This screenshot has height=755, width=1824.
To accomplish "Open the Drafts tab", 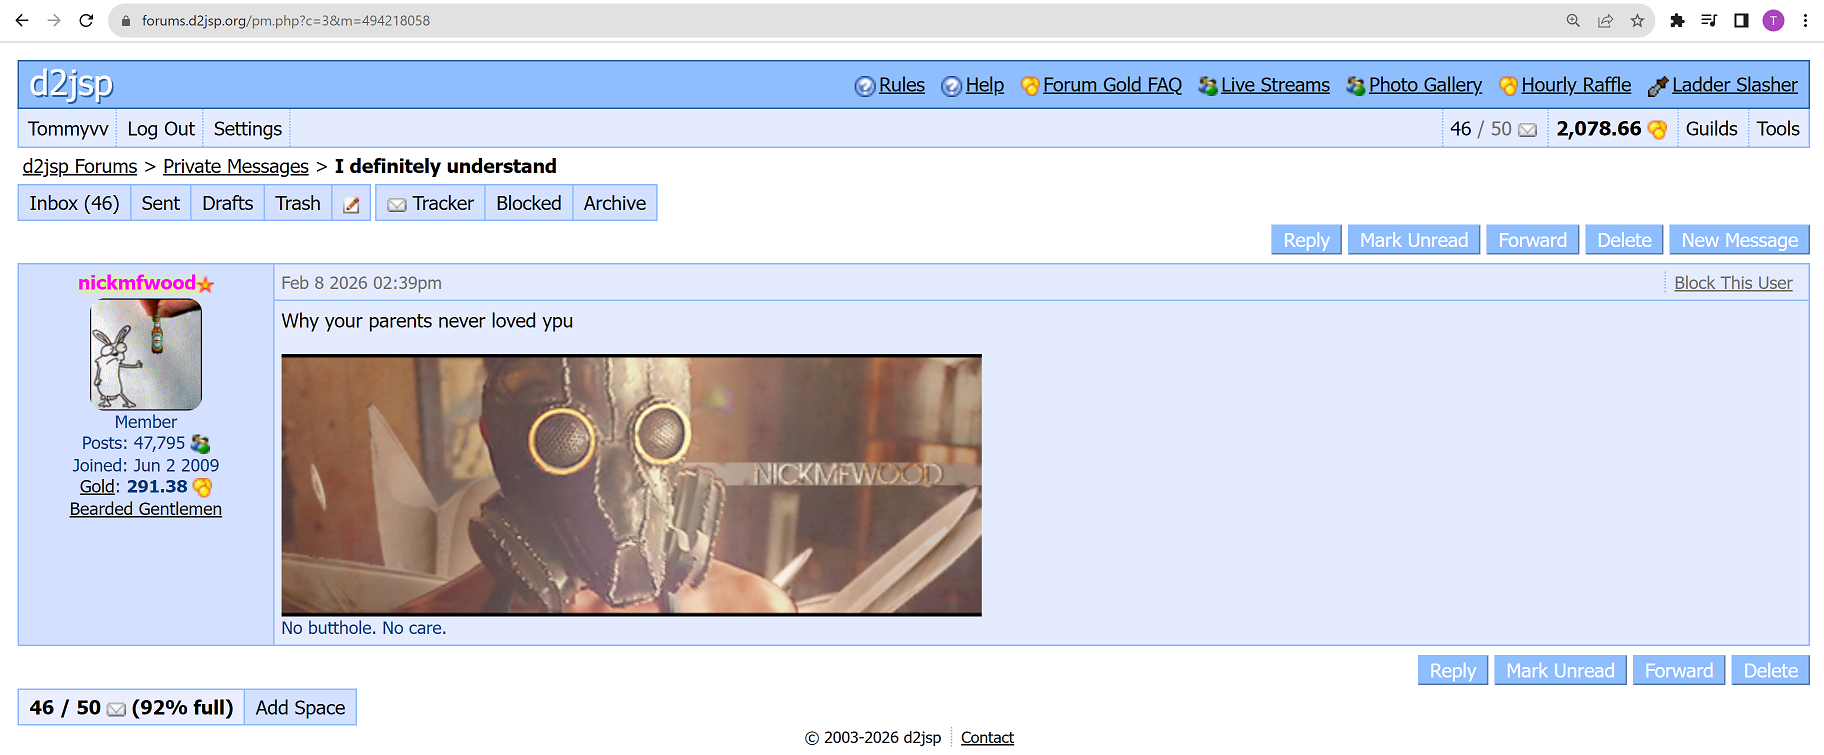I will [x=228, y=204].
